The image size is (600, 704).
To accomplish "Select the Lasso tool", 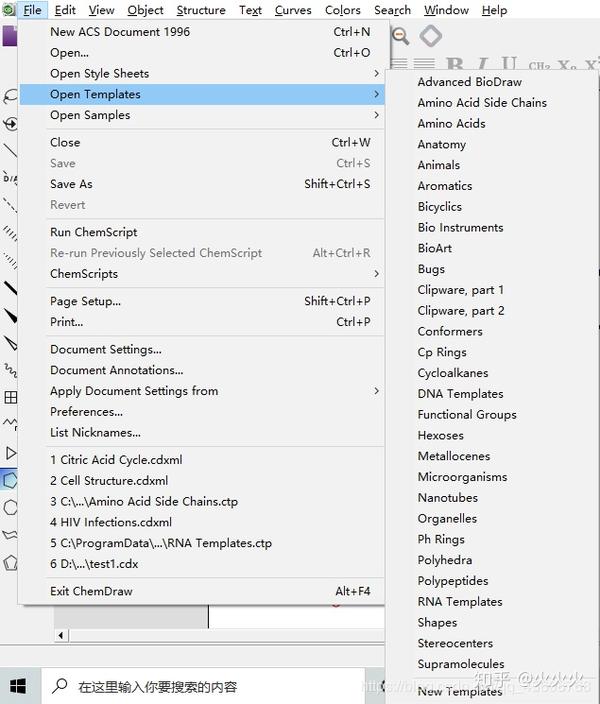I will [10, 95].
